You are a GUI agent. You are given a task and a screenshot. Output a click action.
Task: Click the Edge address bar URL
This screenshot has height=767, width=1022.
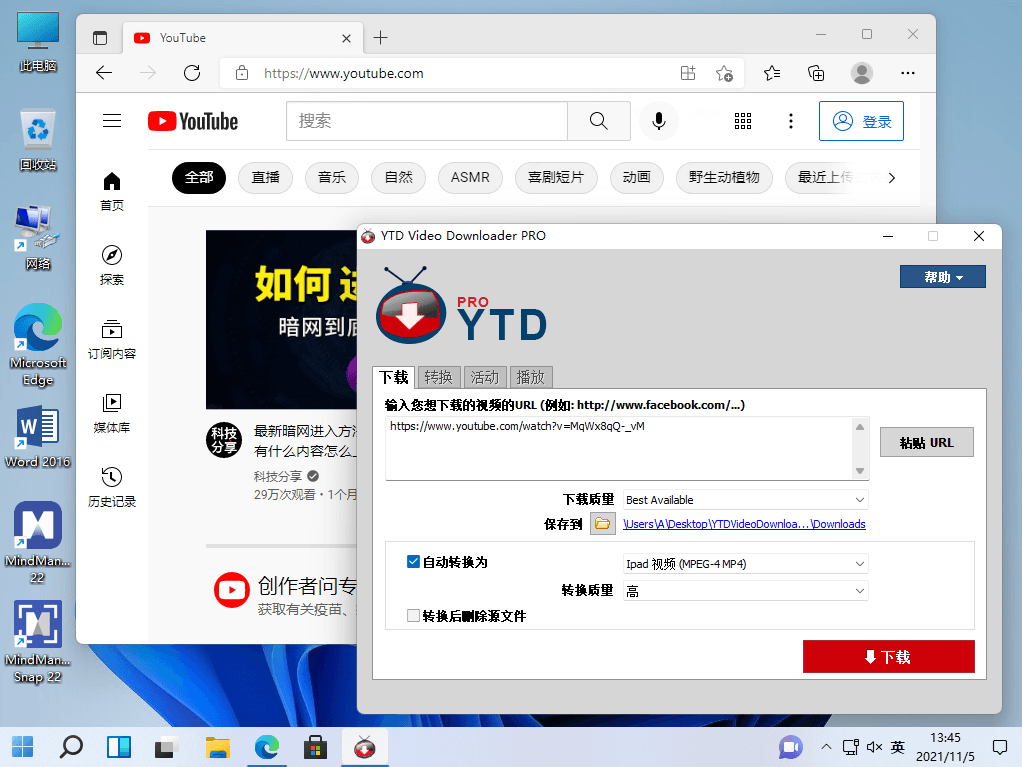tap(343, 73)
